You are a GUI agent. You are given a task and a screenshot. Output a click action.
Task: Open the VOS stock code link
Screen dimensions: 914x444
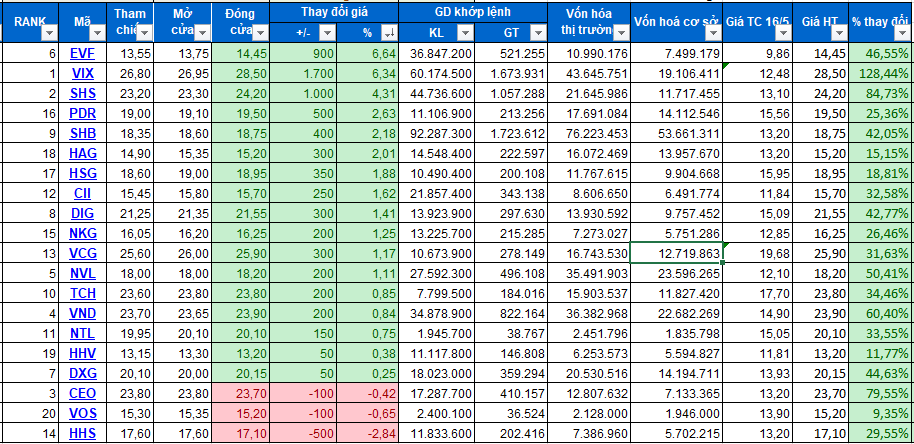(x=82, y=413)
